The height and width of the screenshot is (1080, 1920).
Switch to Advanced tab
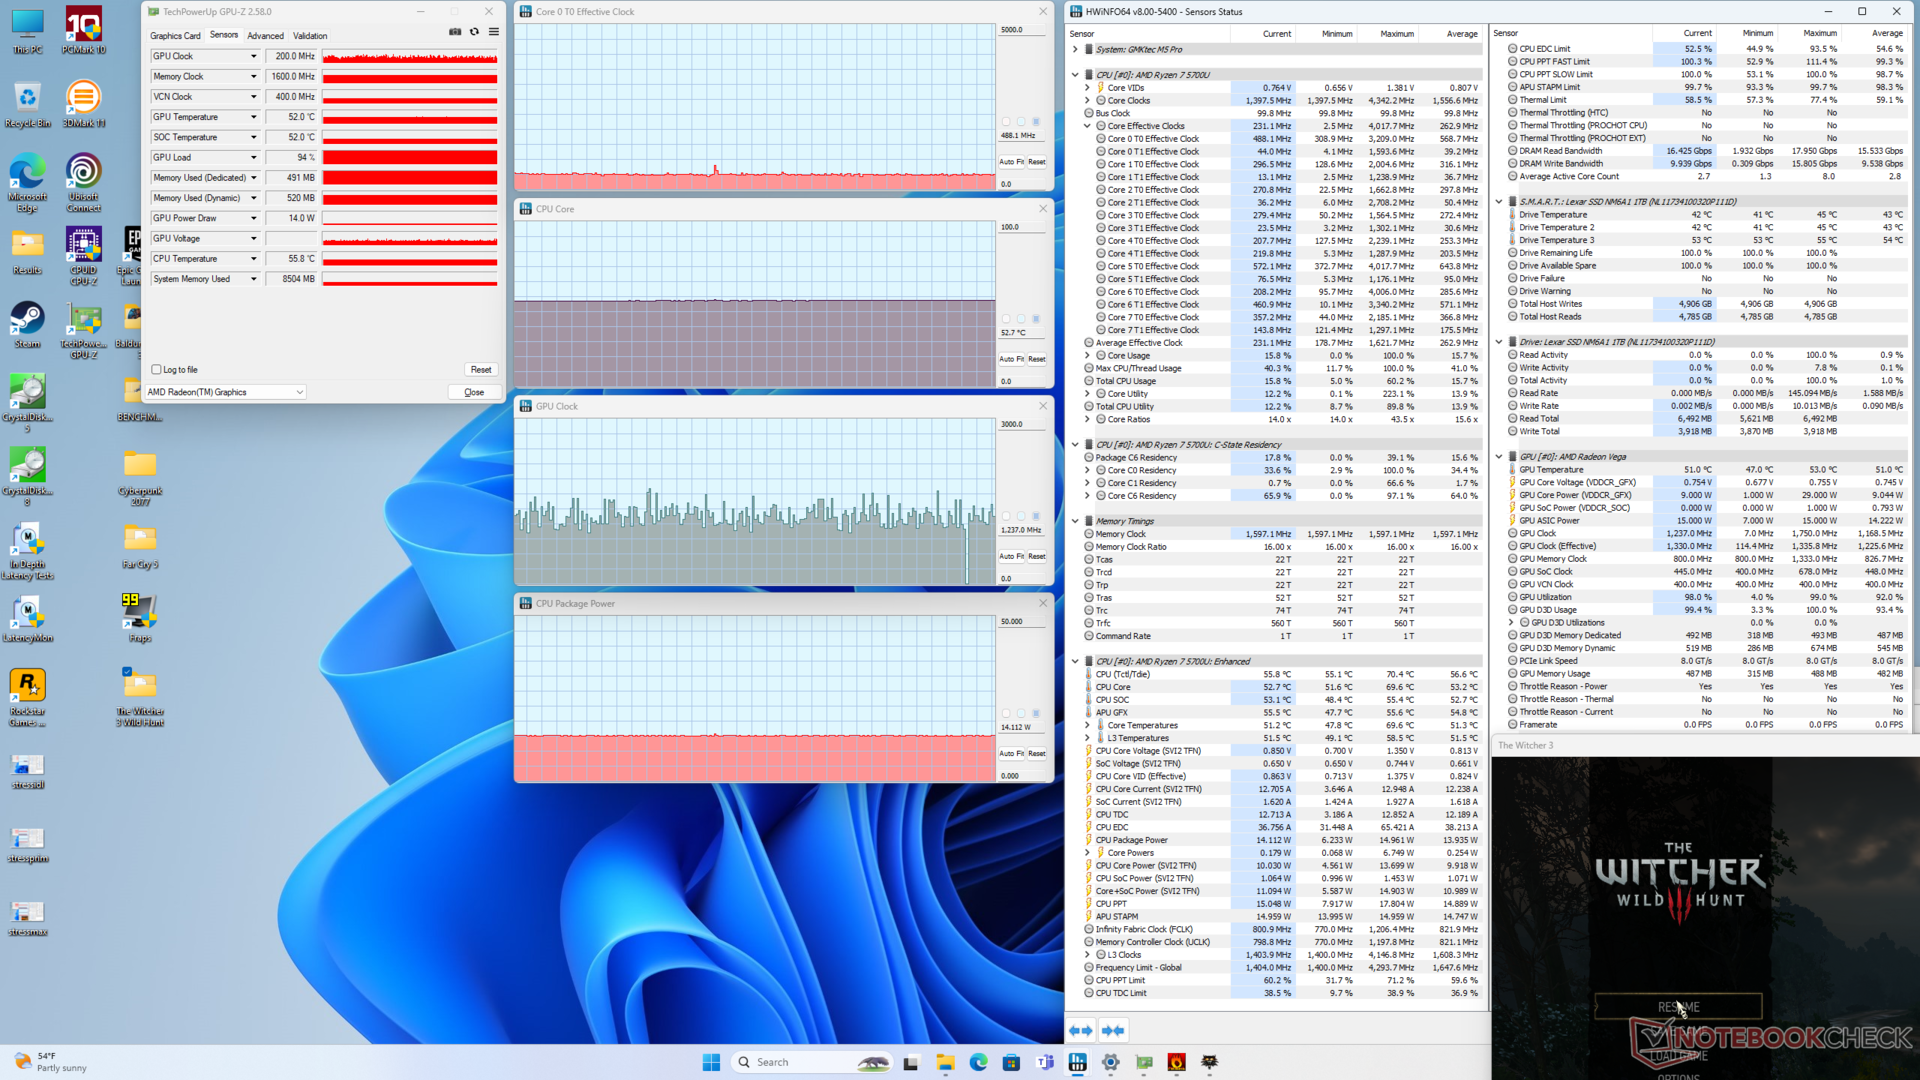click(265, 35)
